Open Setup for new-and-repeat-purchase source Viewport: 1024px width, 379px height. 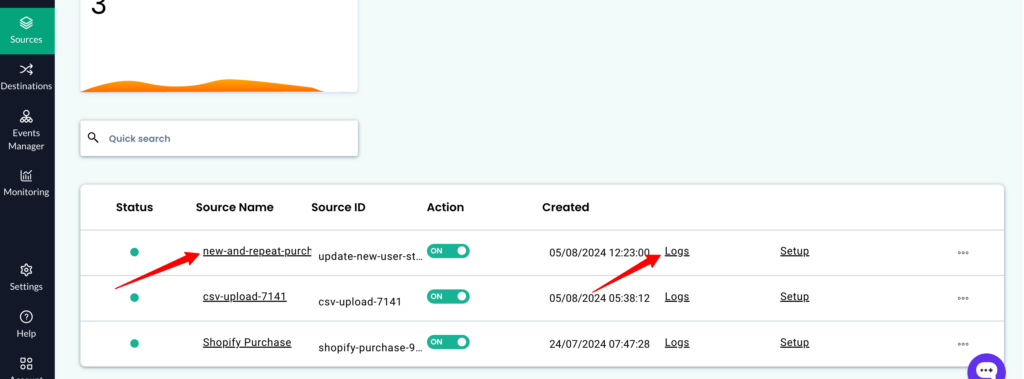pyautogui.click(x=795, y=251)
